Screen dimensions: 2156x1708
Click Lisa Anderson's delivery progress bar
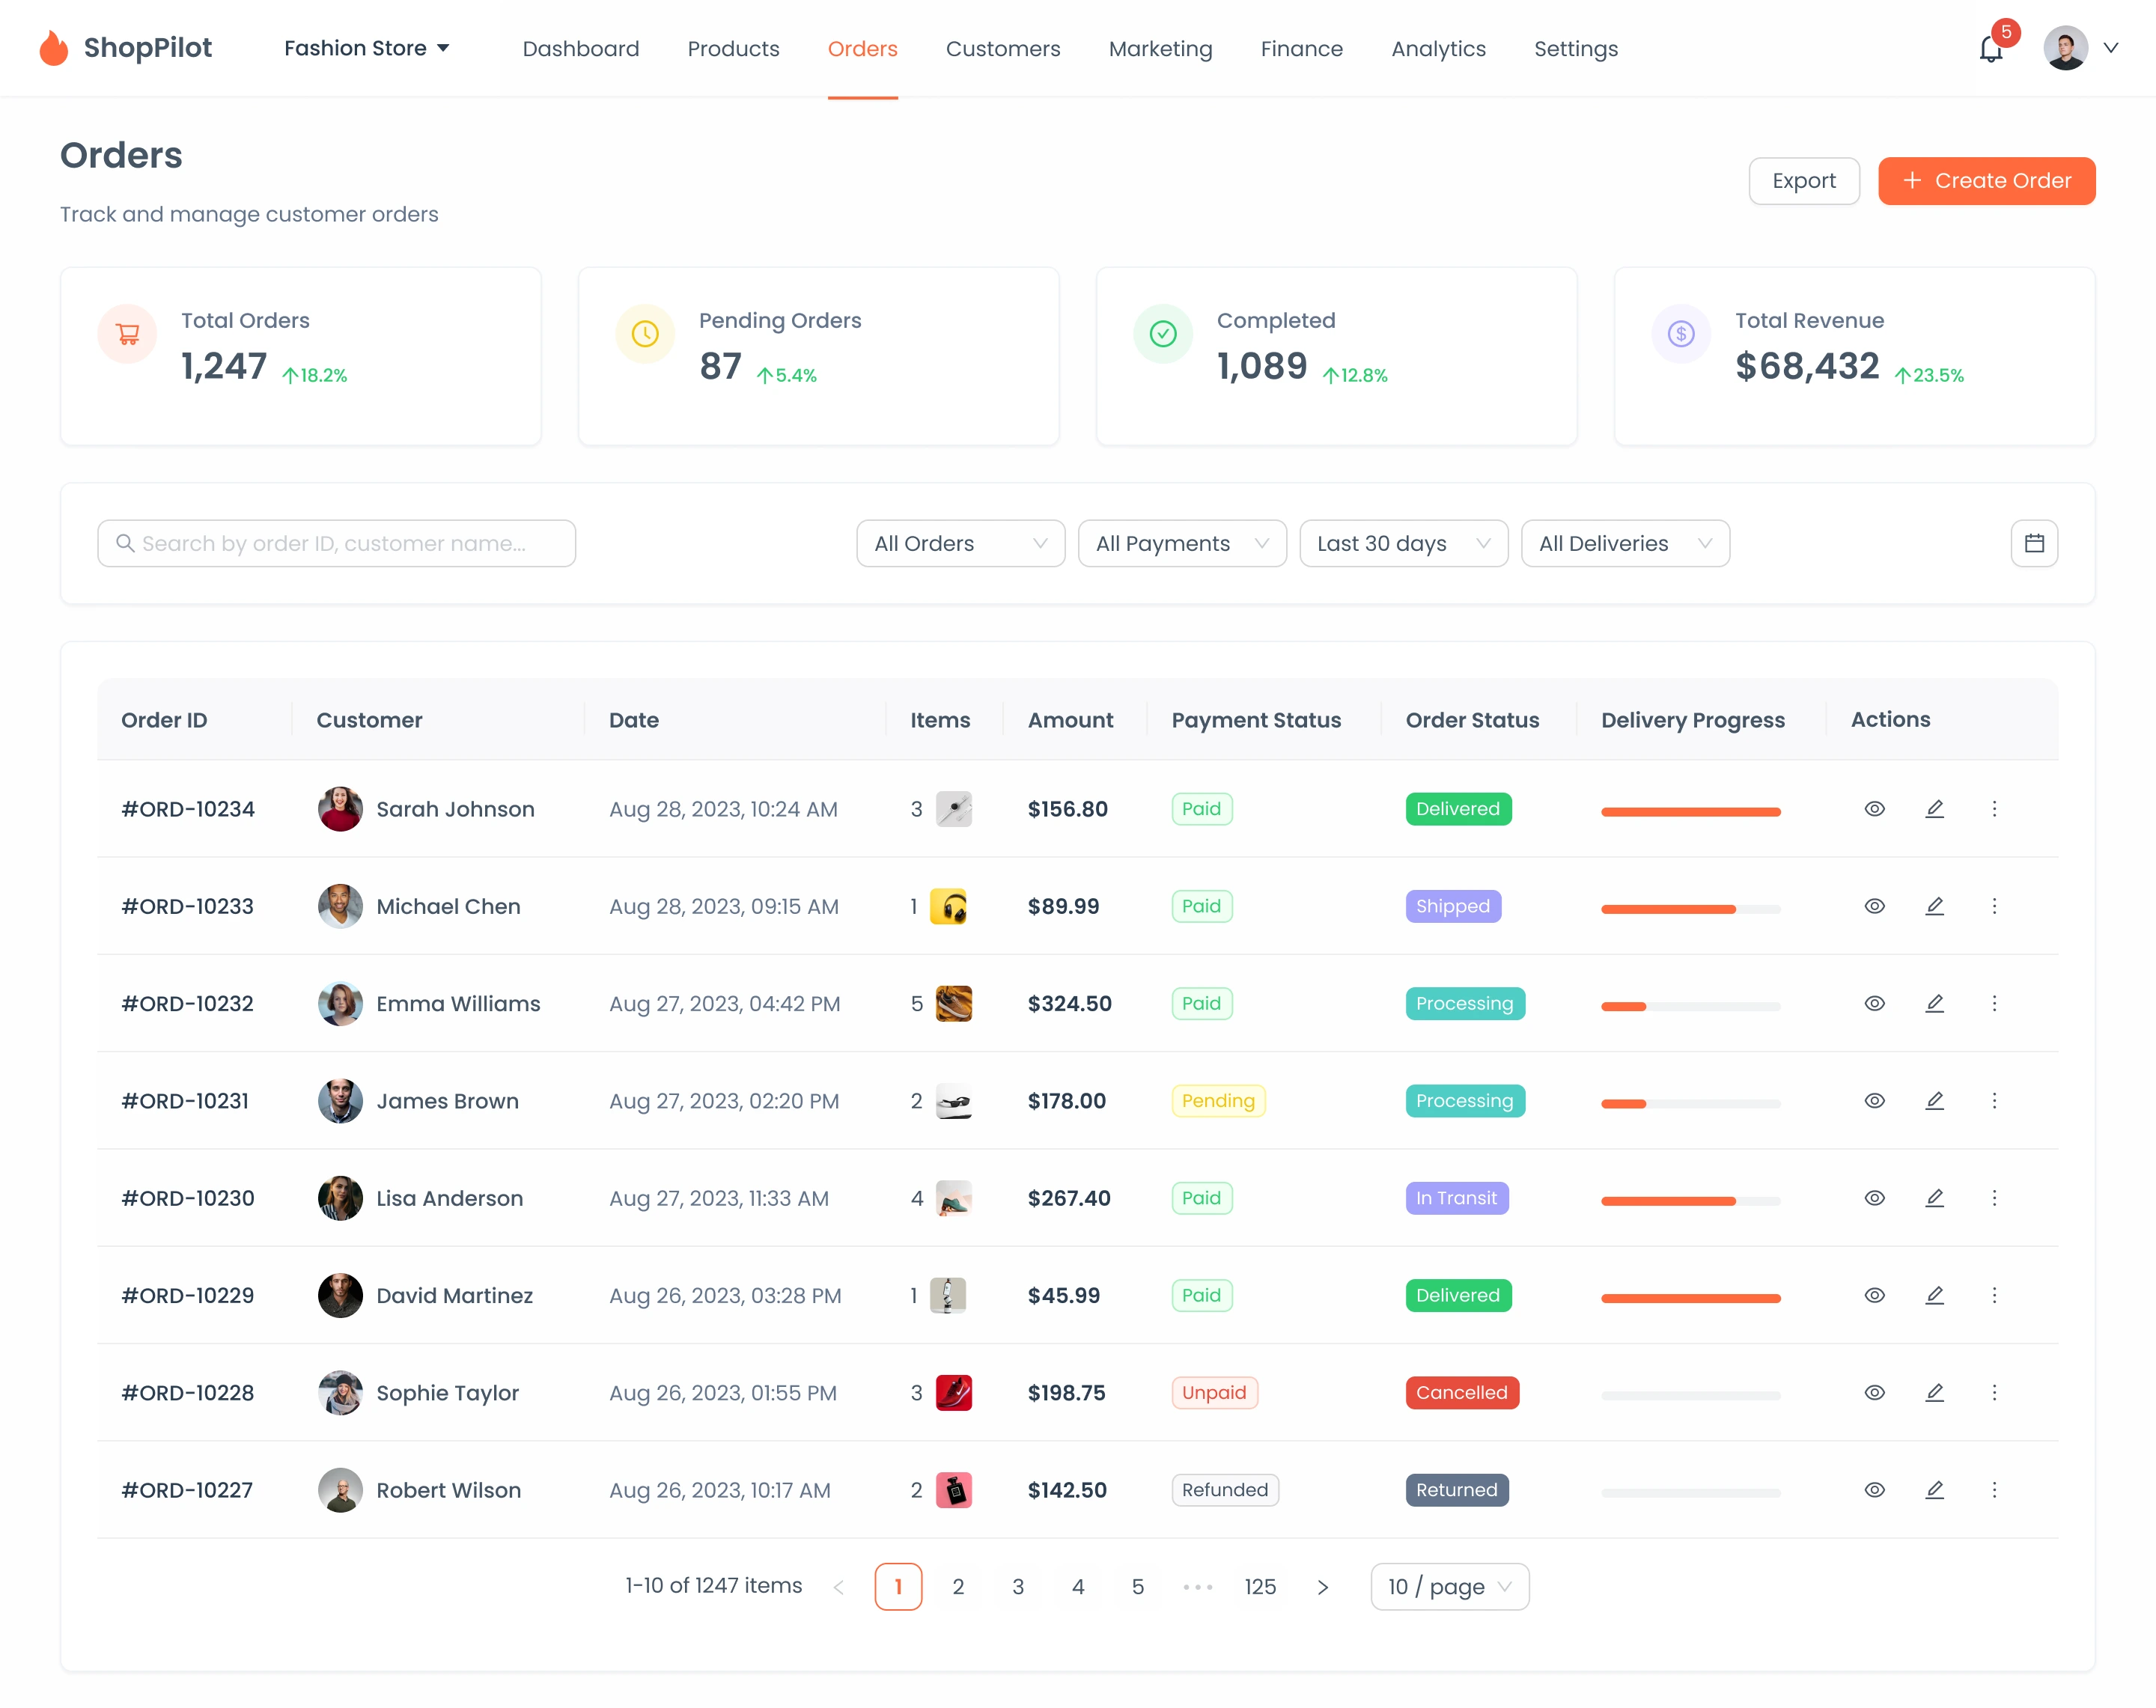pyautogui.click(x=1690, y=1200)
